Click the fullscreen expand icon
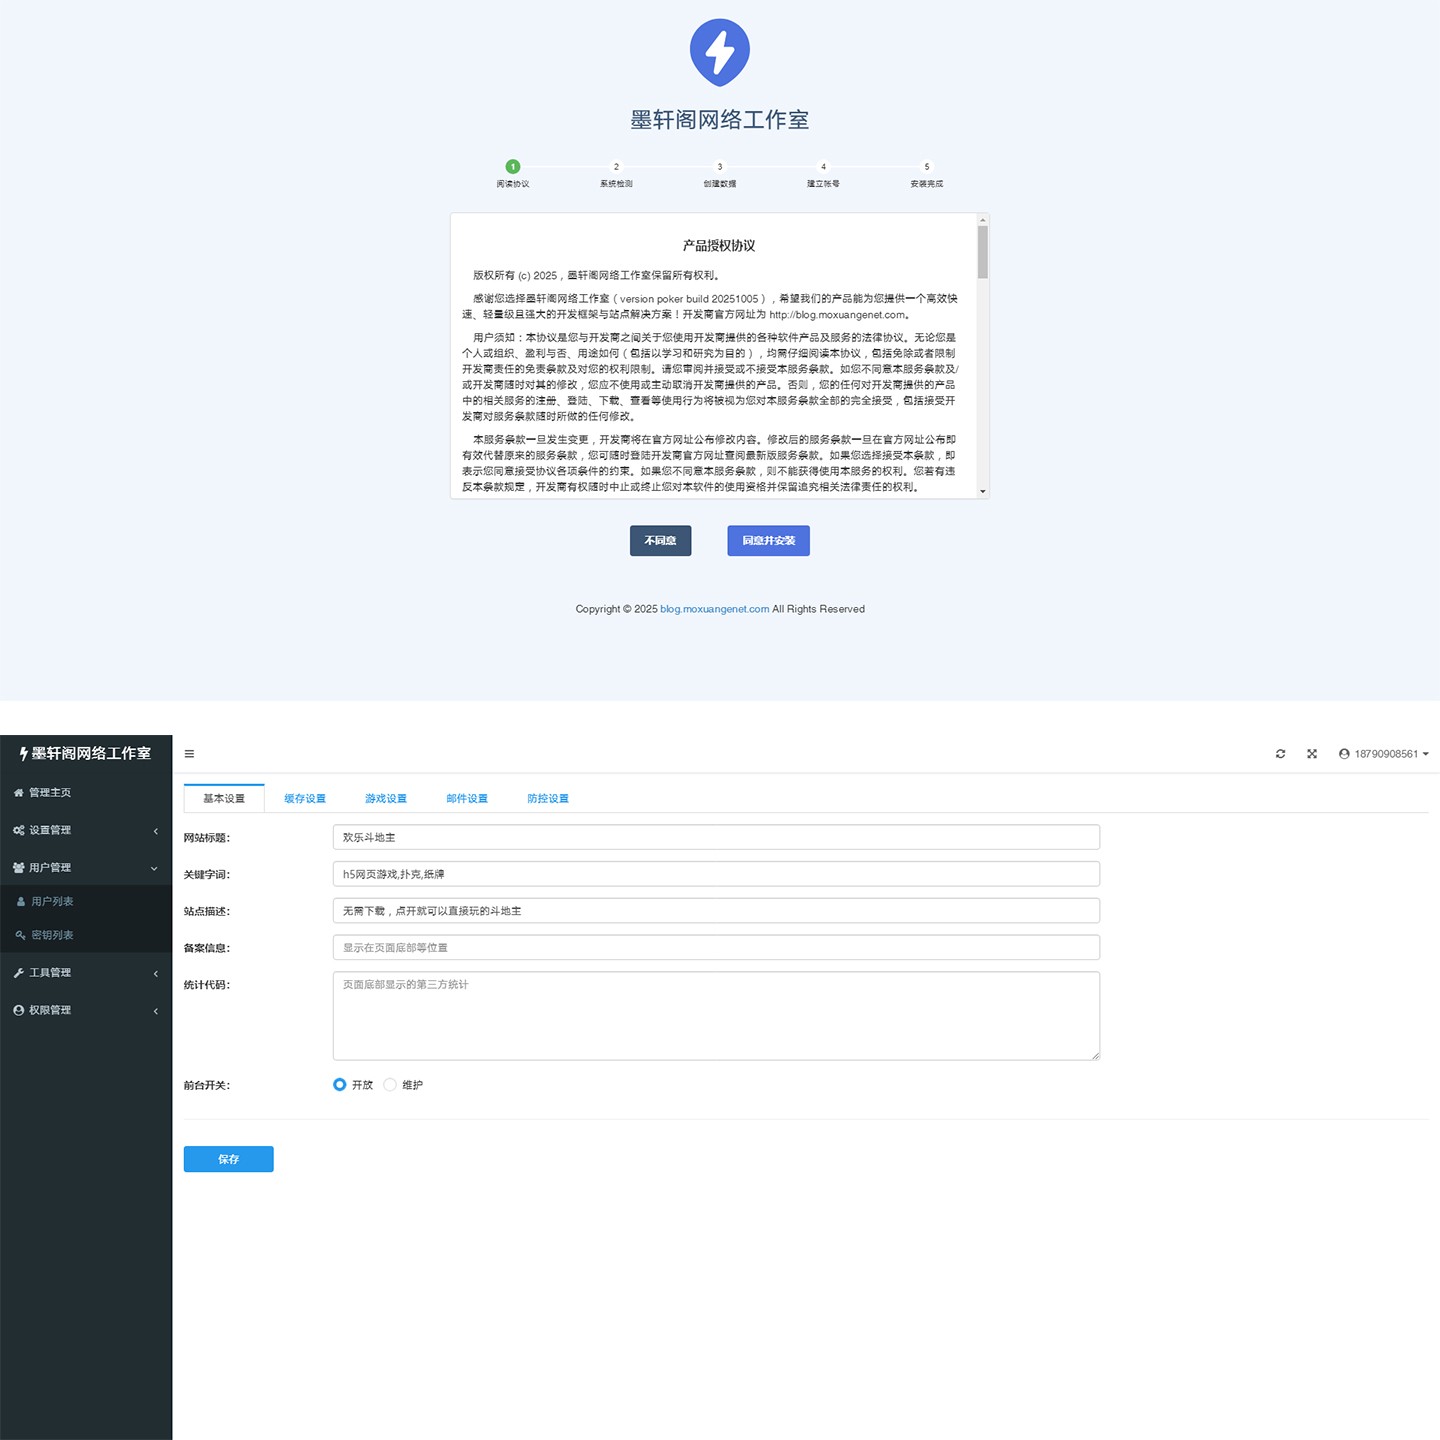 coord(1312,754)
